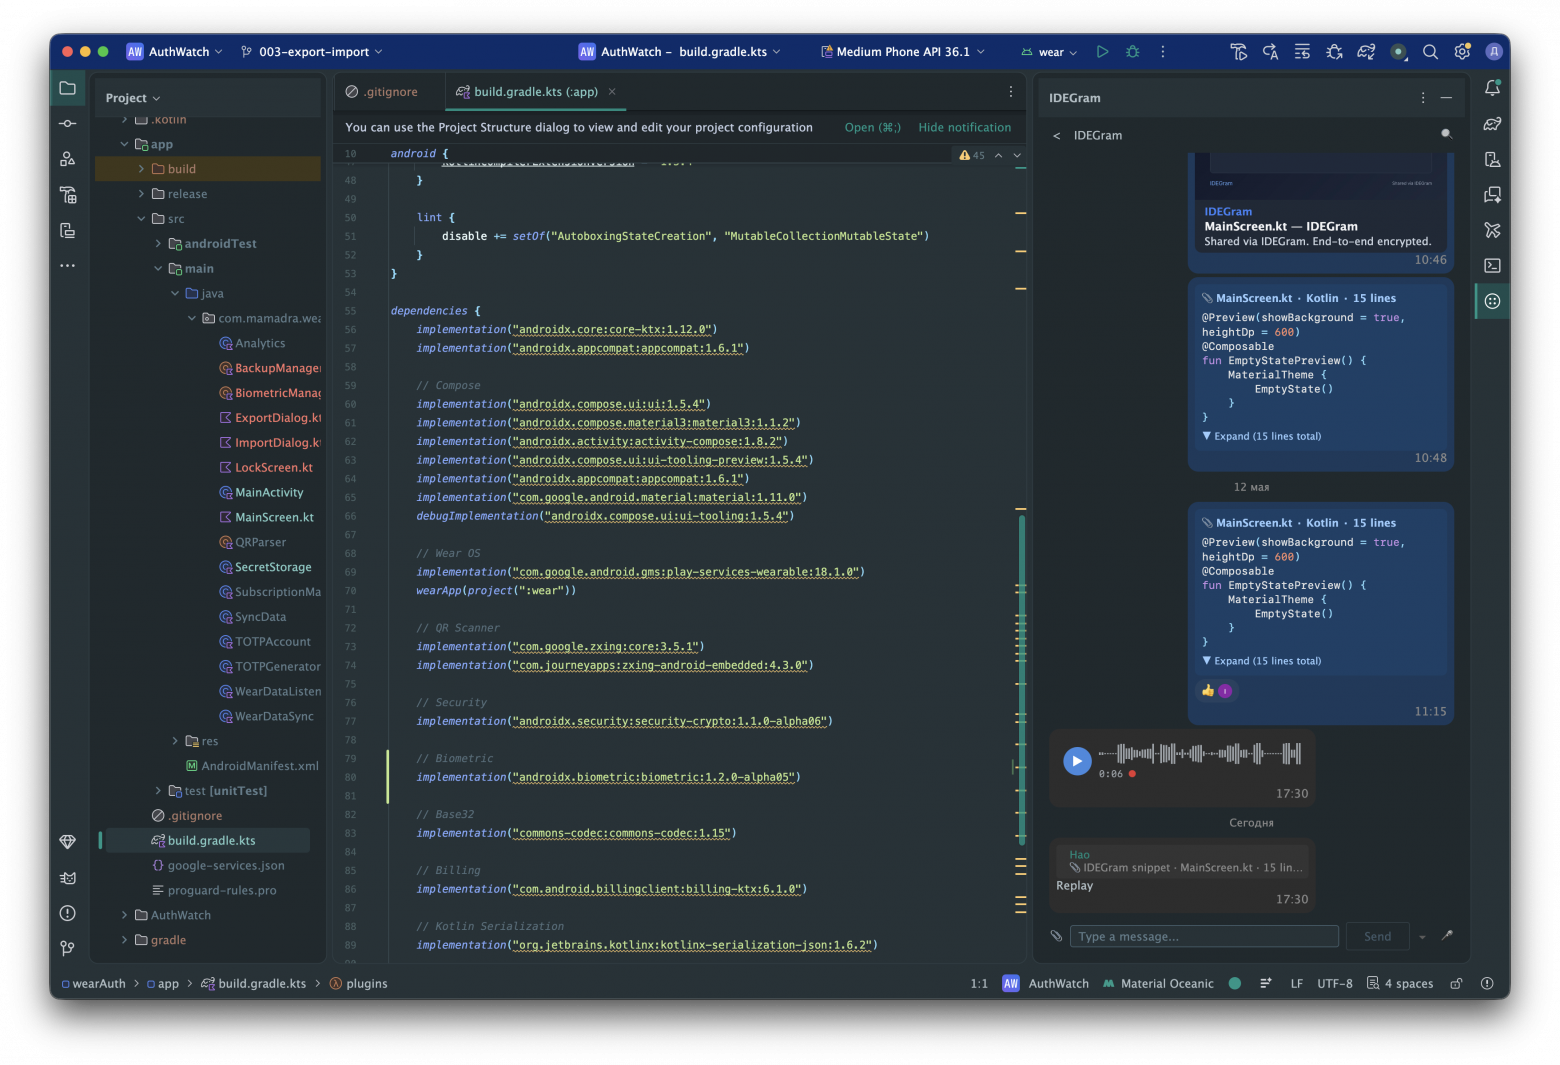Toggle Material theme accent circle in status bar
This screenshot has height=1065, width=1560.
pyautogui.click(x=1235, y=984)
